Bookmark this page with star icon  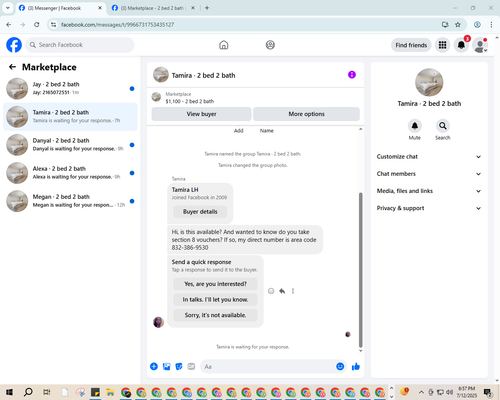458,24
